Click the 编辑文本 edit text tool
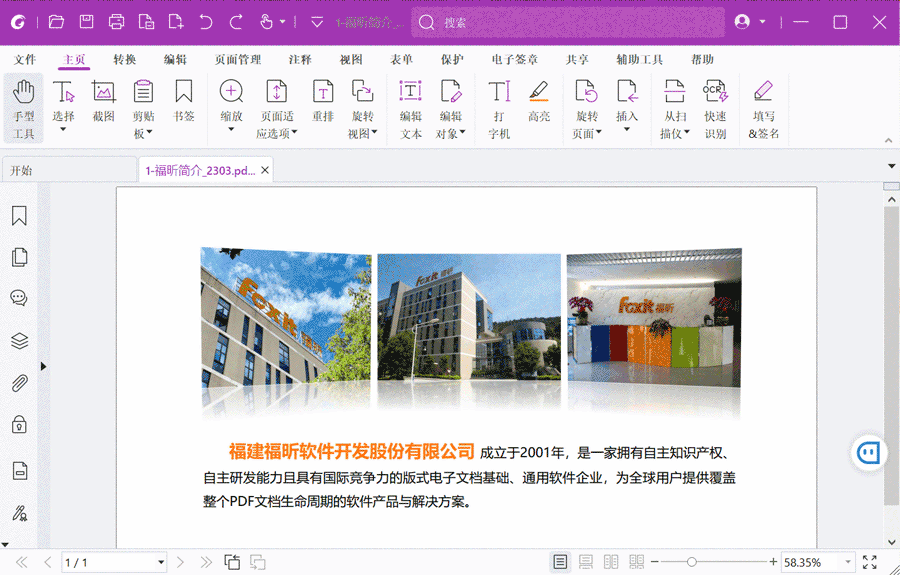Image resolution: width=900 pixels, height=575 pixels. click(x=410, y=109)
